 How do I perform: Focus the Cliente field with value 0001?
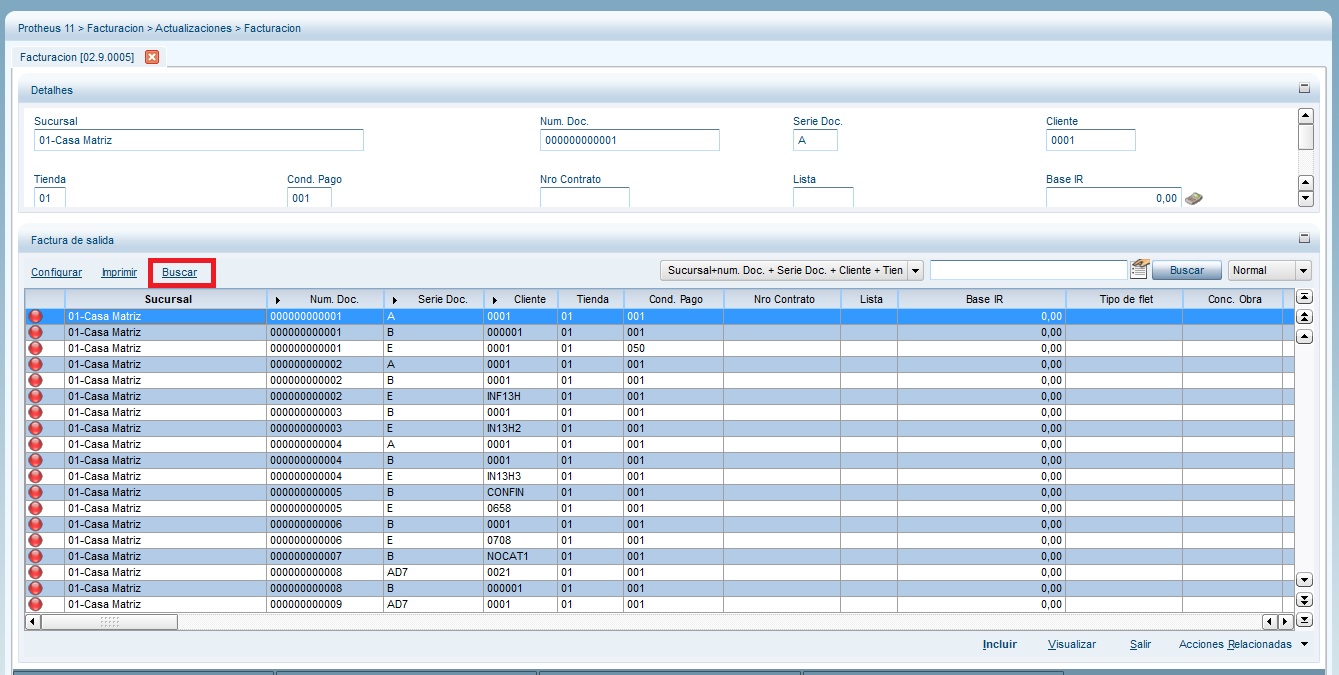click(1091, 140)
